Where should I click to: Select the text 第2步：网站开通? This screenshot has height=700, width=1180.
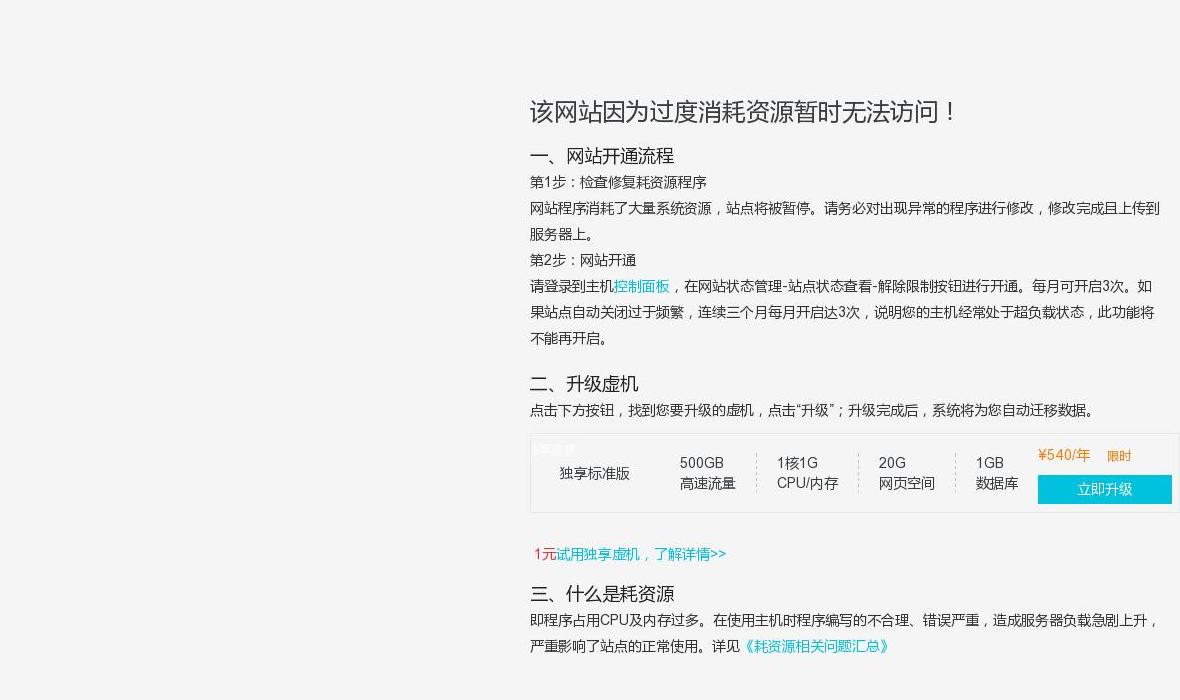click(x=583, y=260)
